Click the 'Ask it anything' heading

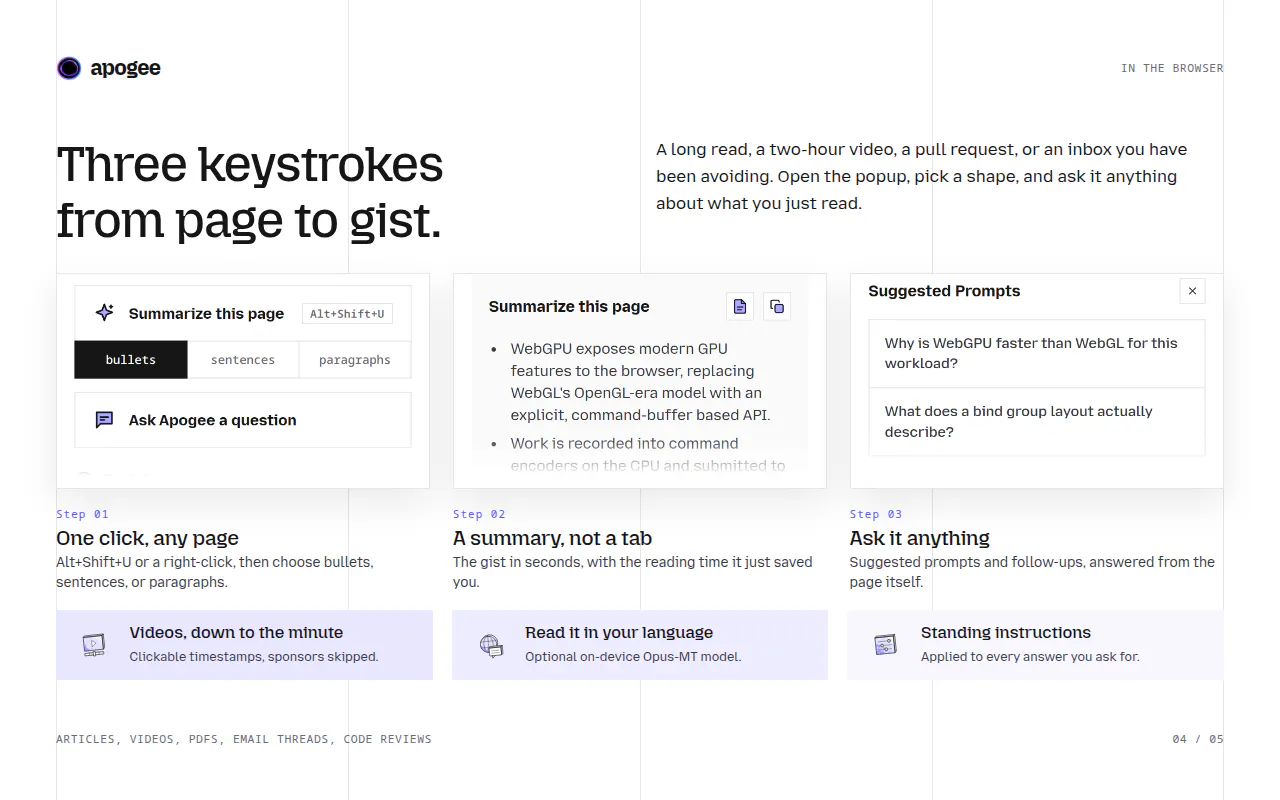(x=920, y=538)
